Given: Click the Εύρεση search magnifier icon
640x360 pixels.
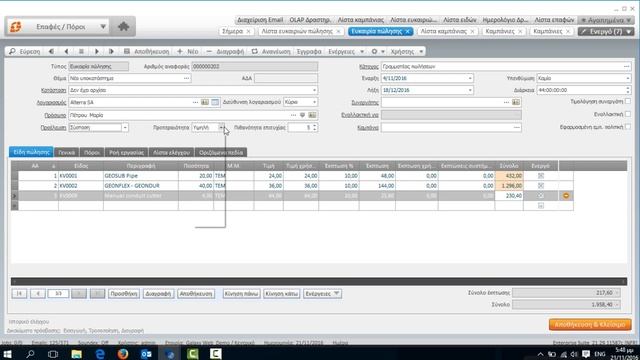Looking at the screenshot, I should 12,51.
